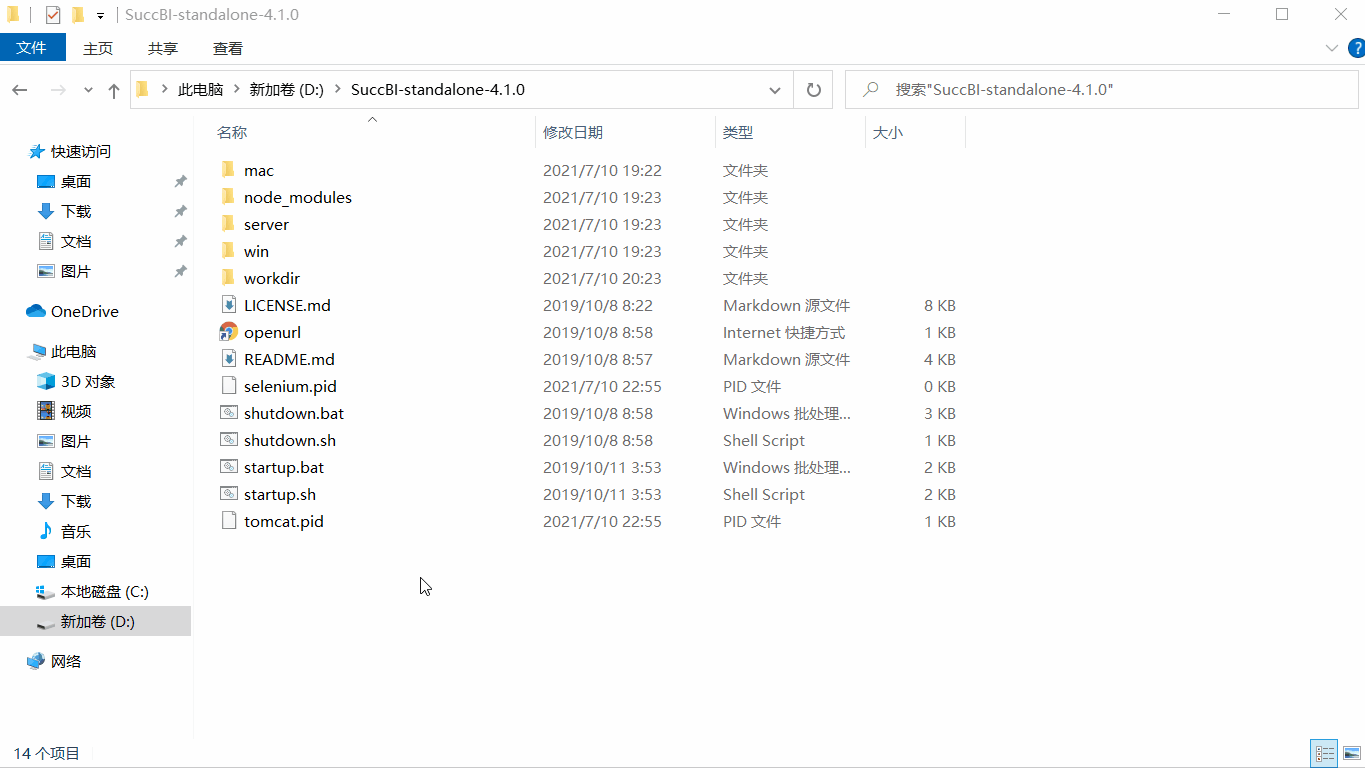This screenshot has width=1365, height=768.
Task: Select the LICENSE.md file icon
Action: pos(228,305)
